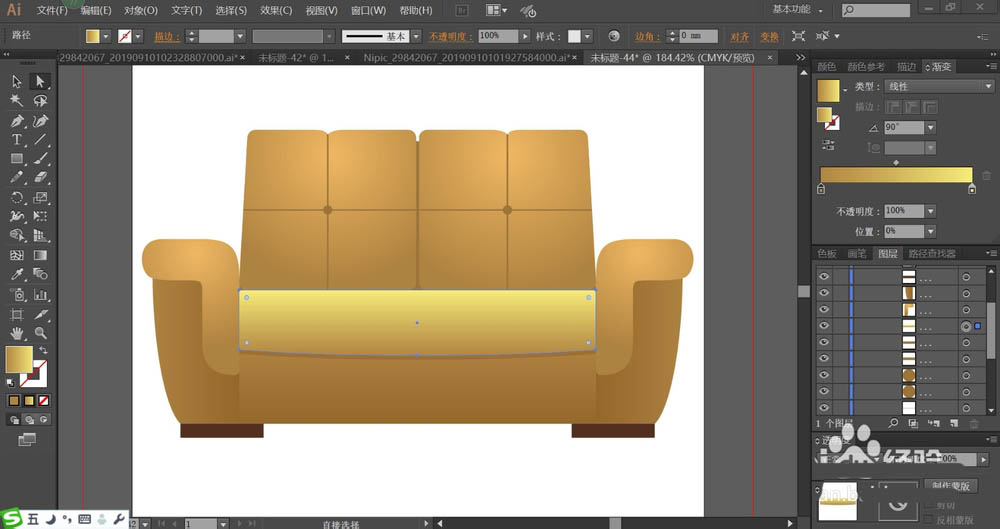
Task: Select the Selection tool (black arrow)
Action: [17, 81]
